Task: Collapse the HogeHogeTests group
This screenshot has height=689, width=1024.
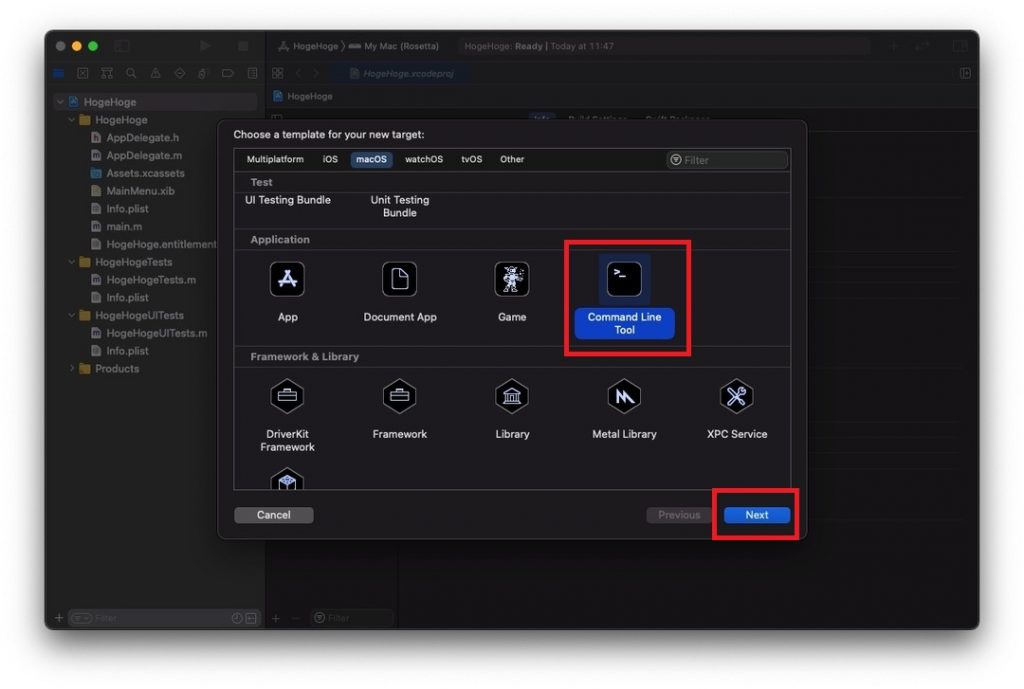Action: click(x=71, y=262)
